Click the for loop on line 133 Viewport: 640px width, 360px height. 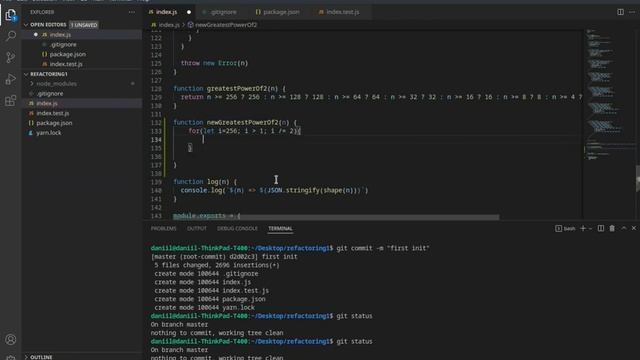point(244,131)
